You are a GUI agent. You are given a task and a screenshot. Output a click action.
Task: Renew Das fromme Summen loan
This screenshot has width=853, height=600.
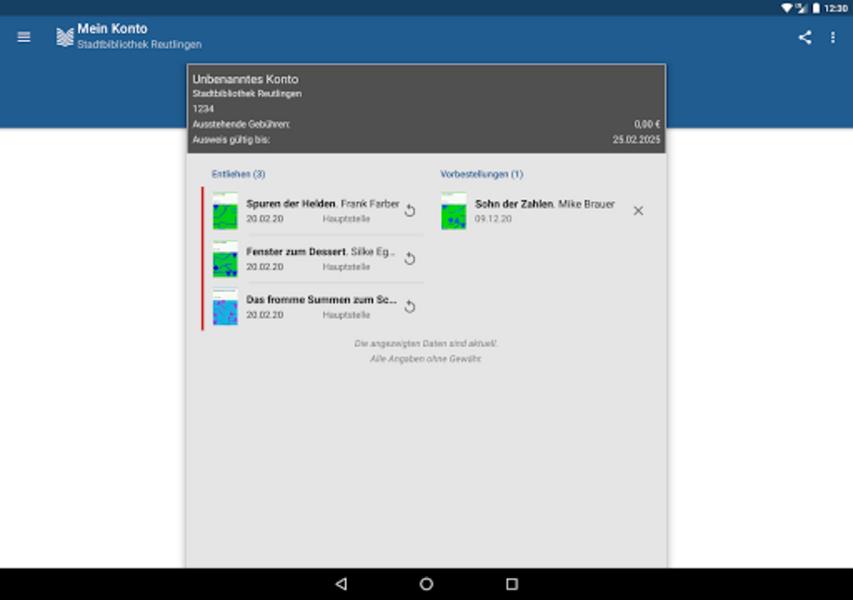(409, 307)
